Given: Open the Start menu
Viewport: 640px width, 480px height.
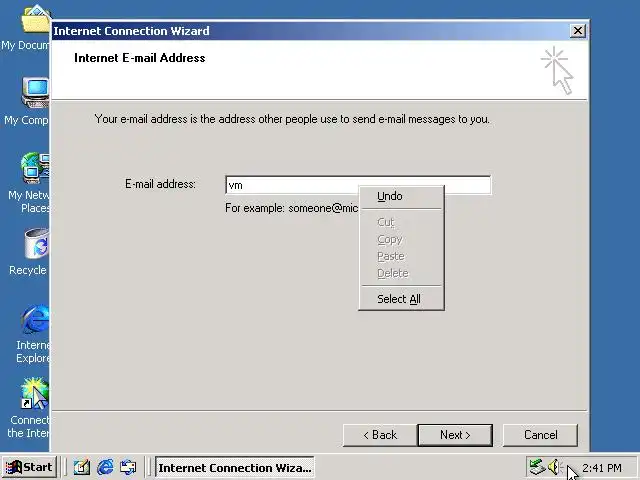Looking at the screenshot, I should pyautogui.click(x=29, y=467).
